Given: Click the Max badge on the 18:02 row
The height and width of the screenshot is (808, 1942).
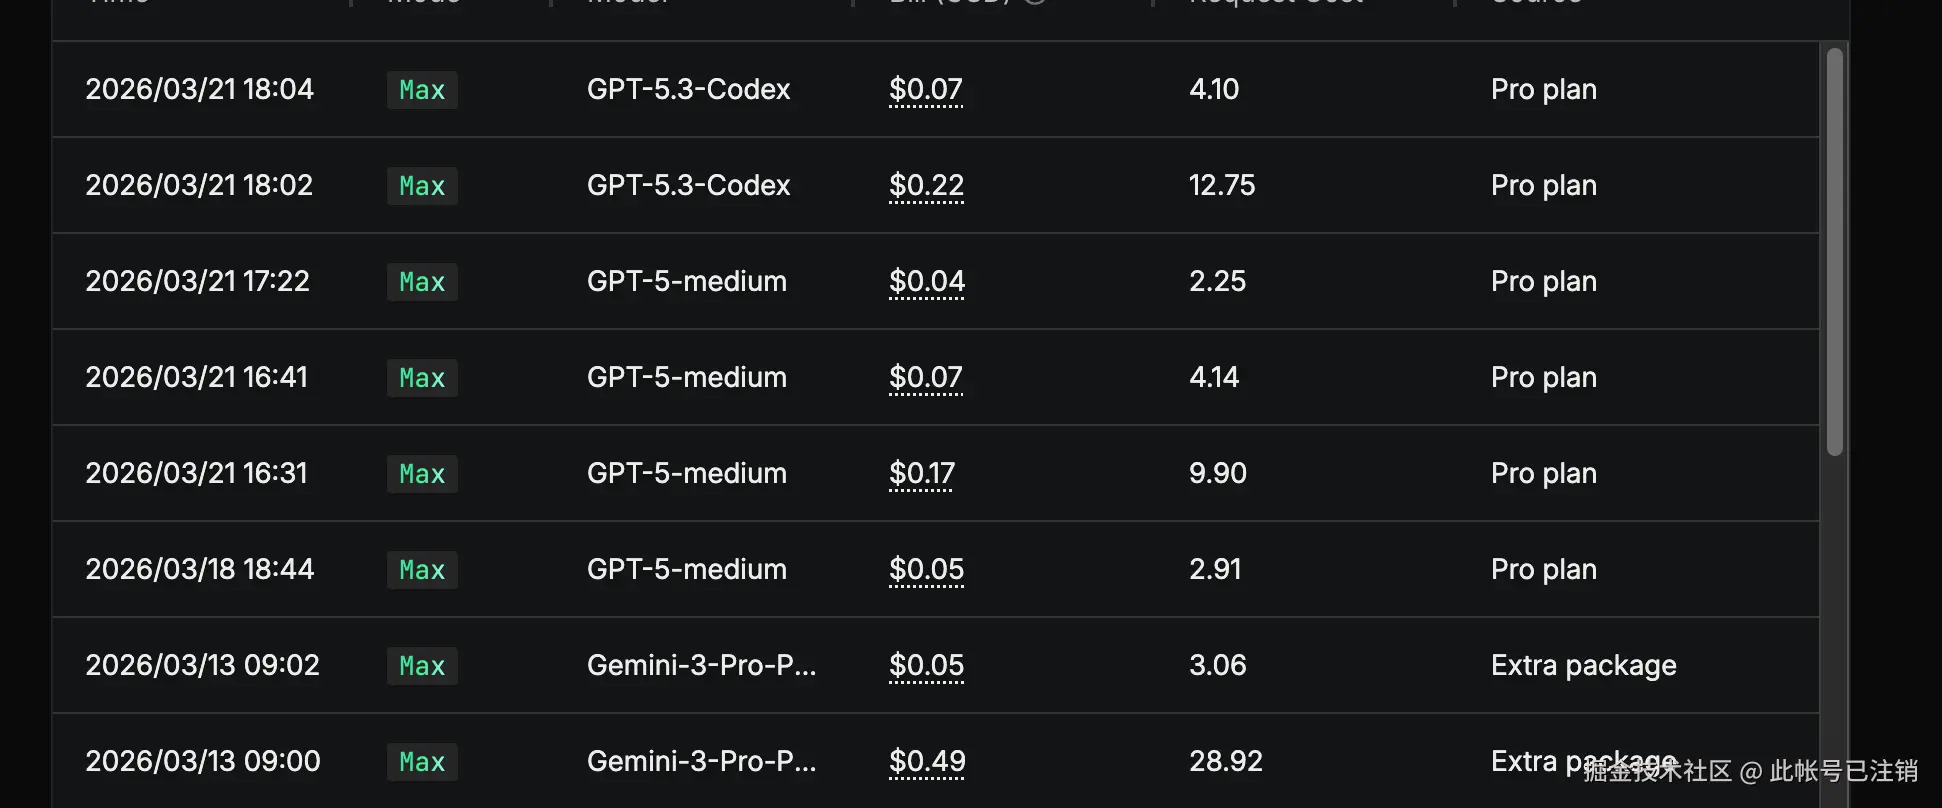Looking at the screenshot, I should click(x=422, y=186).
